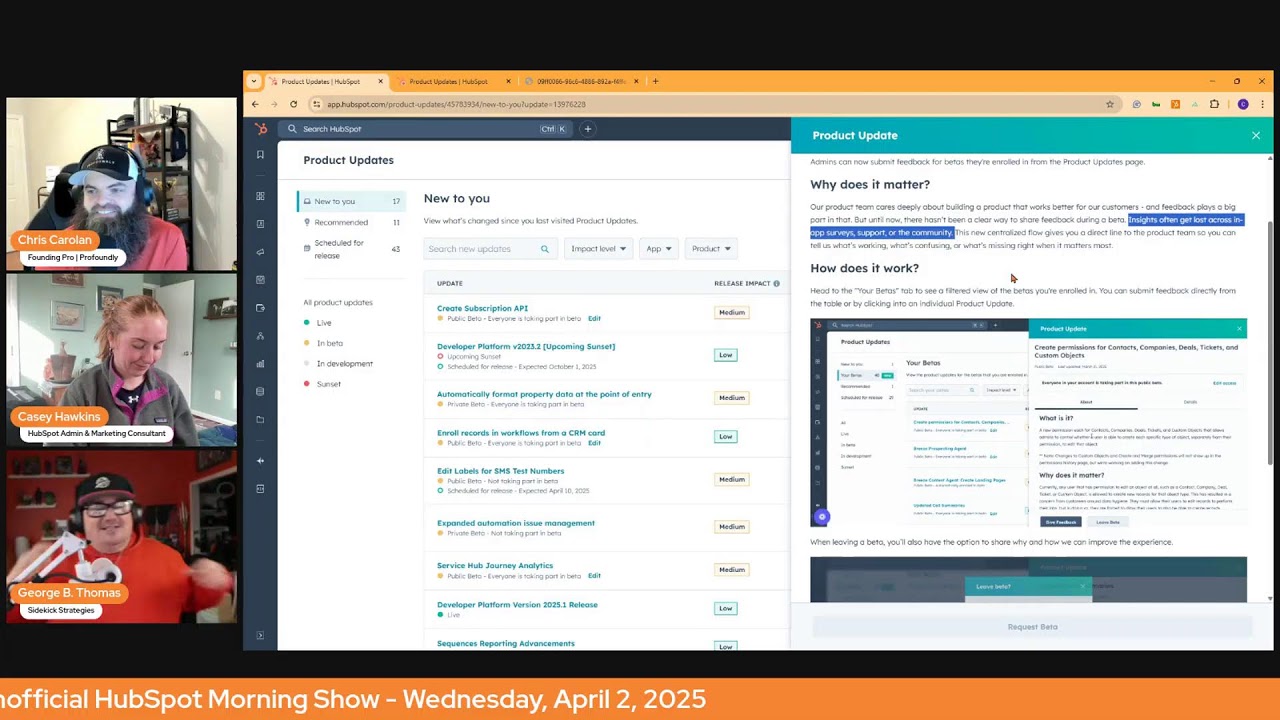1280x720 pixels.
Task: Open the browser three-dot menu
Action: pyautogui.click(x=1262, y=104)
